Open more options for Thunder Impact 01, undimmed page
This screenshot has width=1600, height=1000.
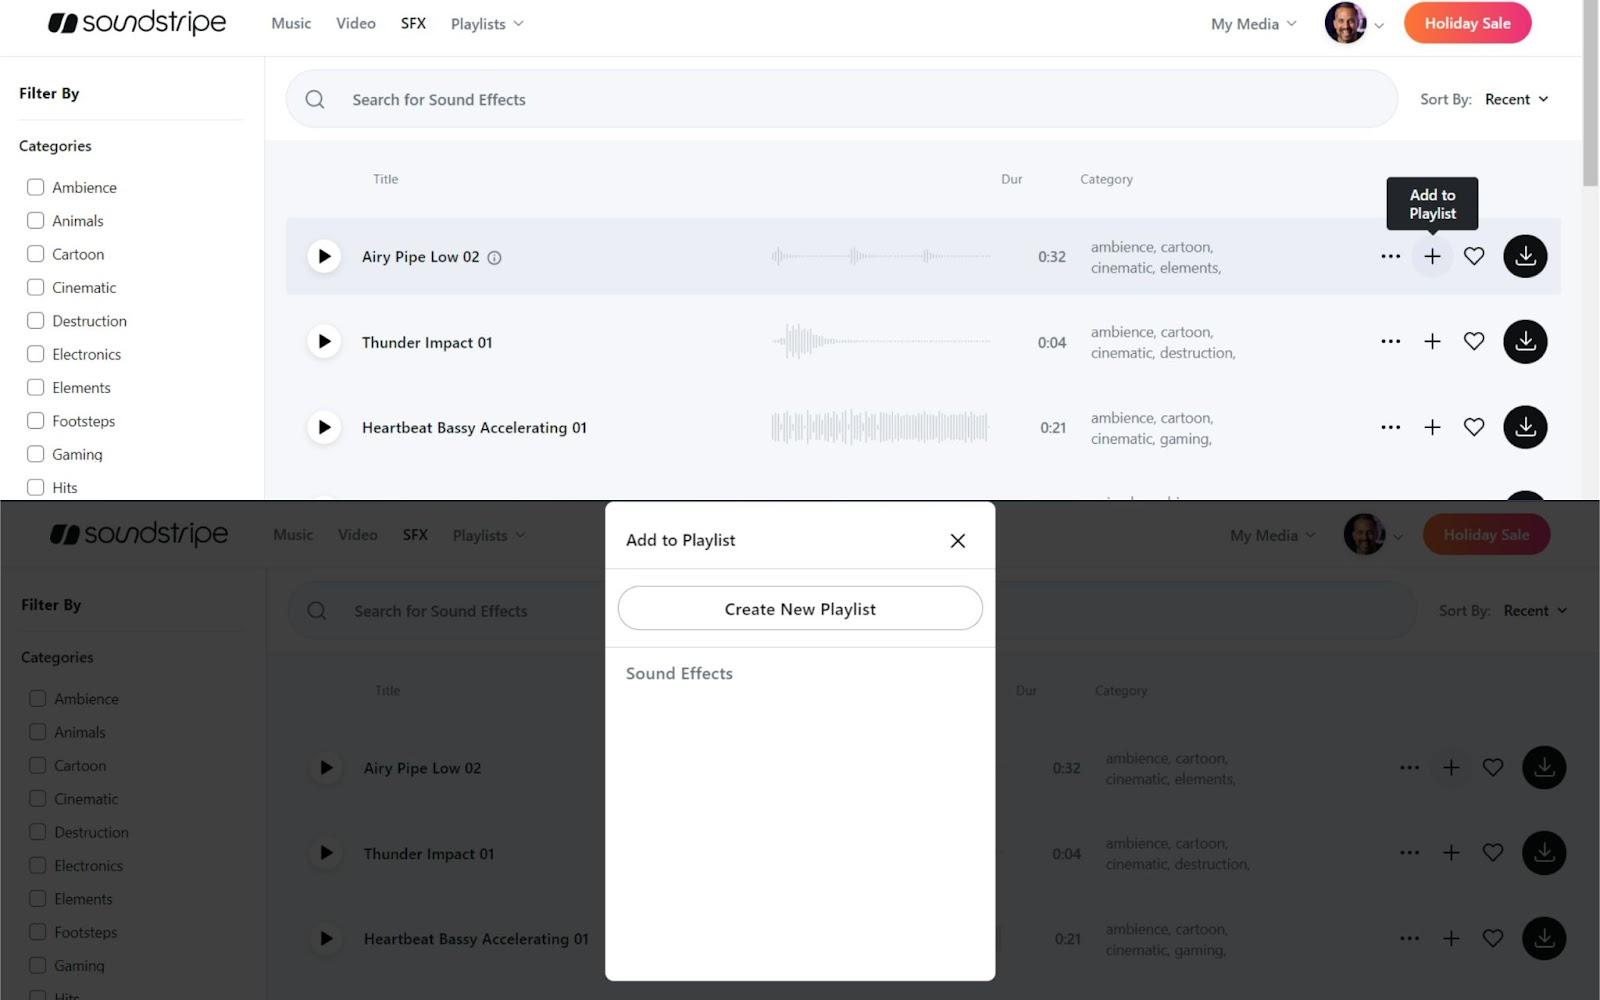pos(1390,342)
